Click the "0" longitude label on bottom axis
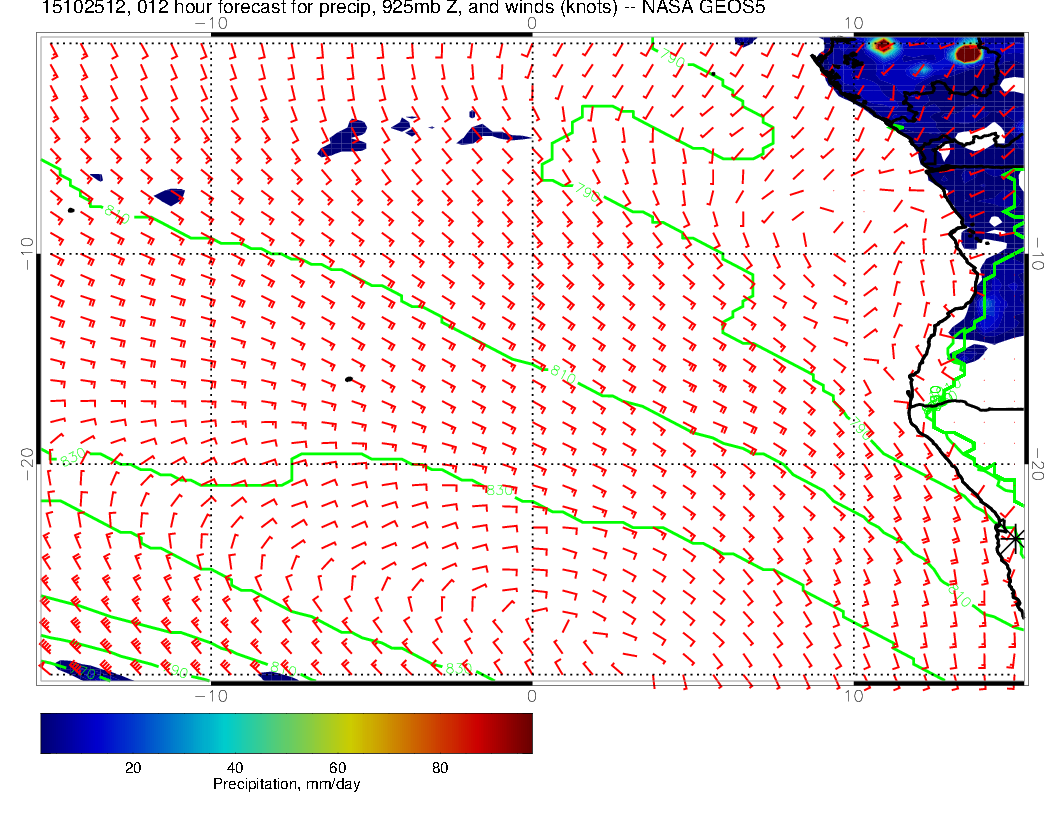1056x816 pixels. [532, 696]
